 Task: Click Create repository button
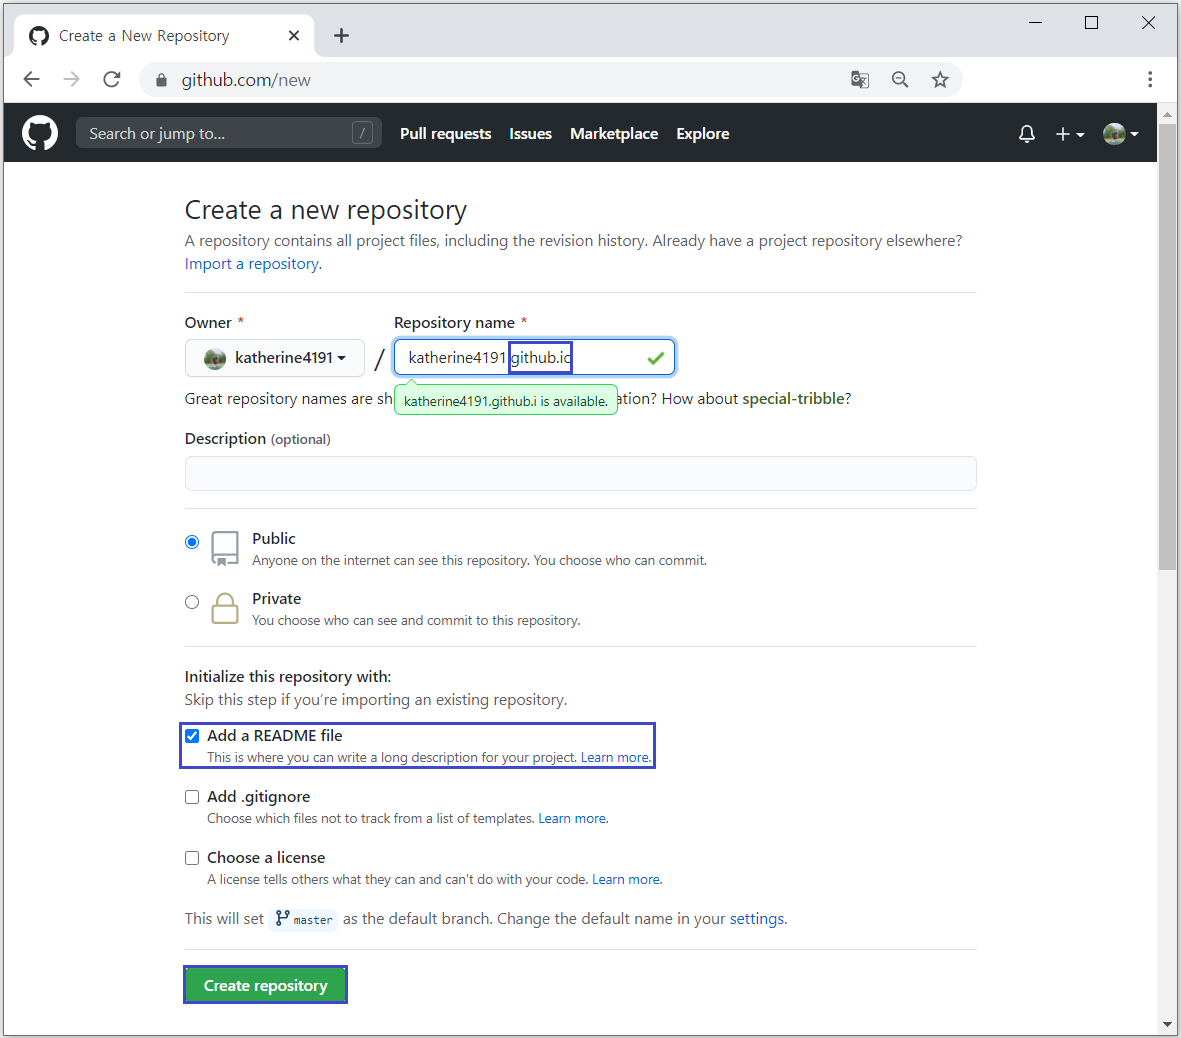(x=265, y=985)
